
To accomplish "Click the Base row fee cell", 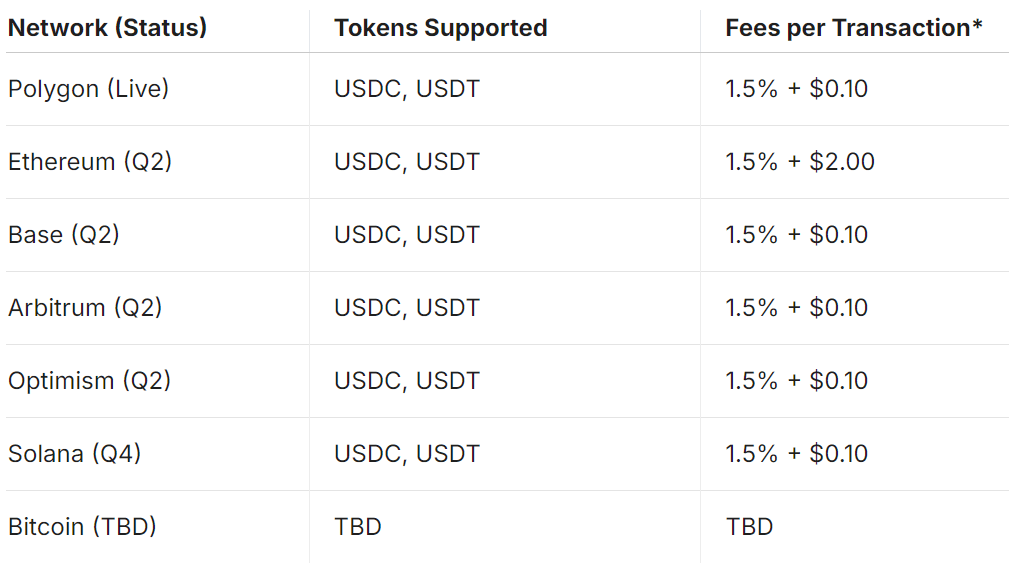I will 797,235.
